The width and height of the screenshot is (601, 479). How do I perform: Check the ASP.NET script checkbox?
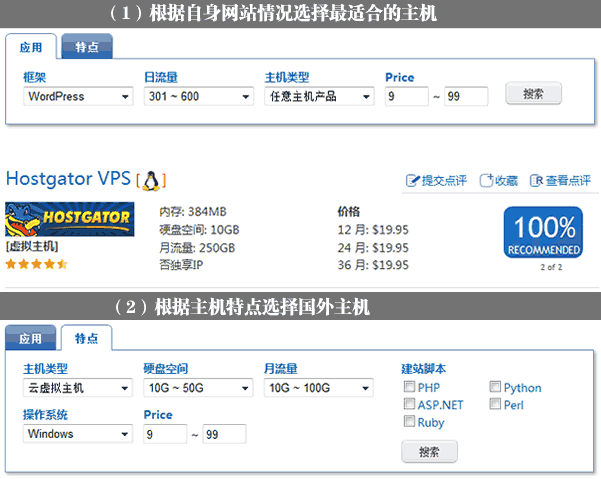click(409, 404)
